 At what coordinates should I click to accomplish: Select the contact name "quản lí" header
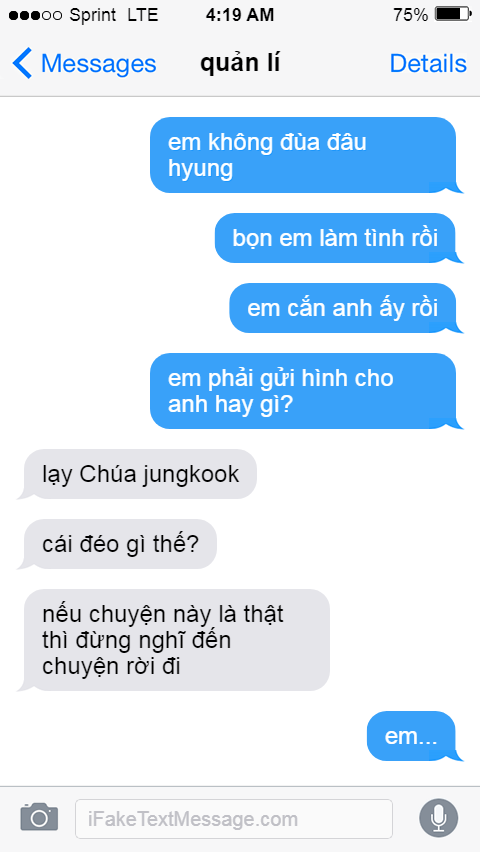point(240,64)
